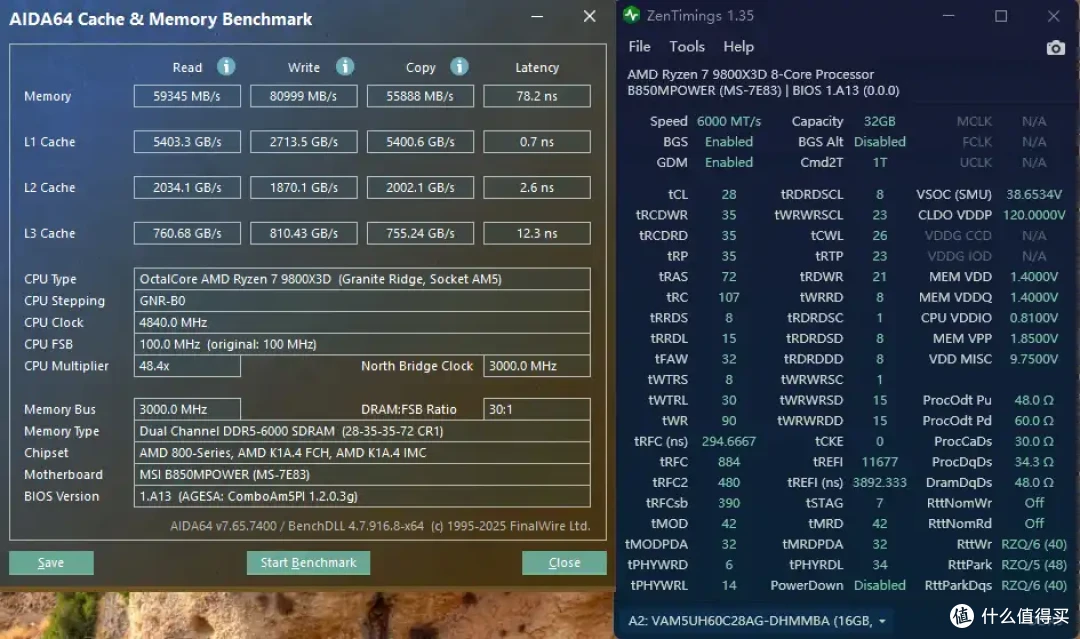Viewport: 1080px width, 639px height.
Task: Click the tRAS value 72
Action: pos(729,277)
